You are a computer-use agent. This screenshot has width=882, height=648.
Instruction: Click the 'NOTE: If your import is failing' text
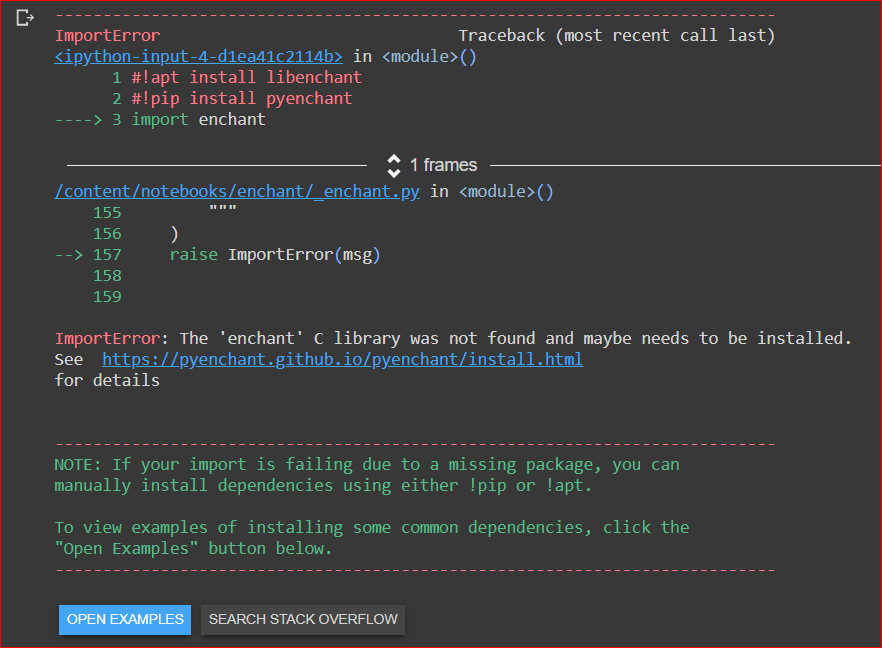coord(367,465)
